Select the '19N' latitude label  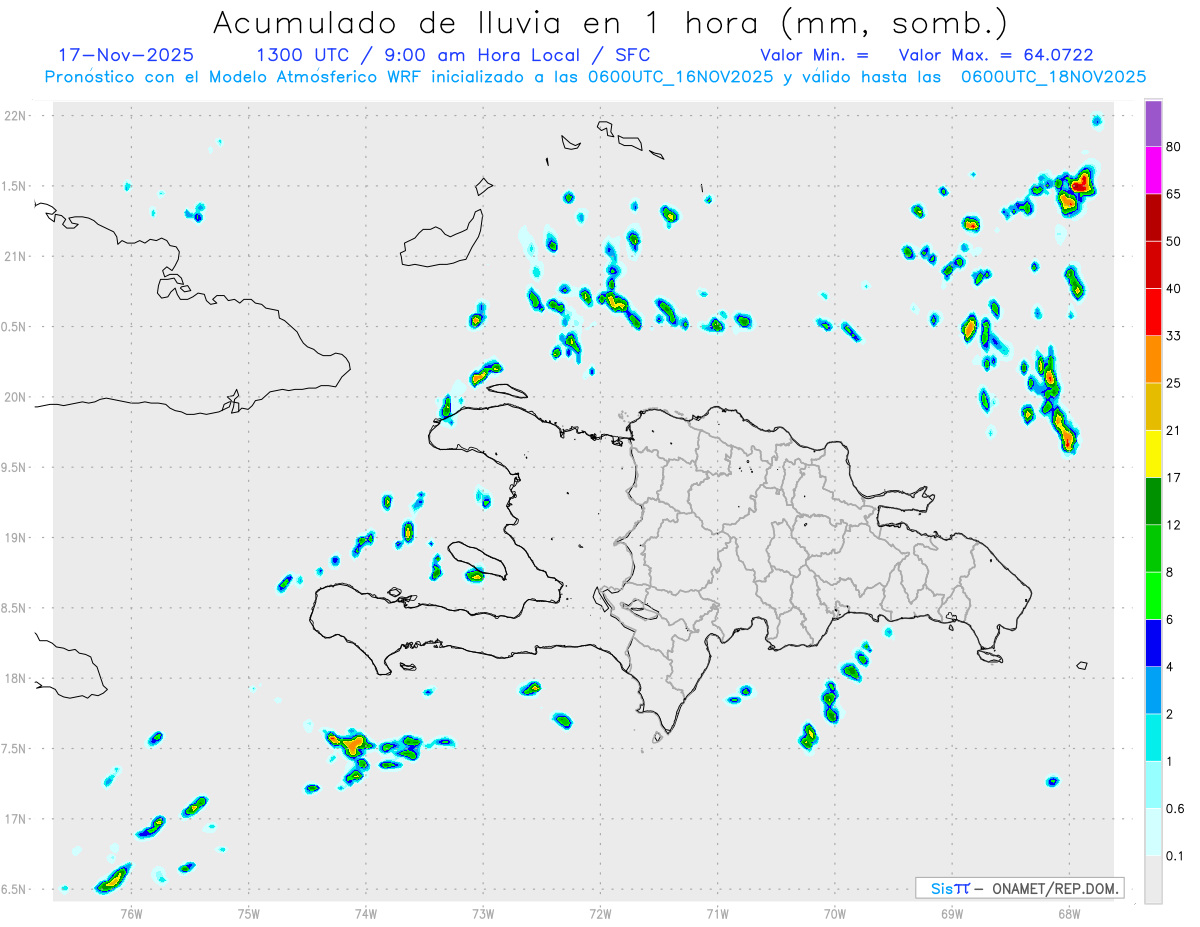pos(15,538)
